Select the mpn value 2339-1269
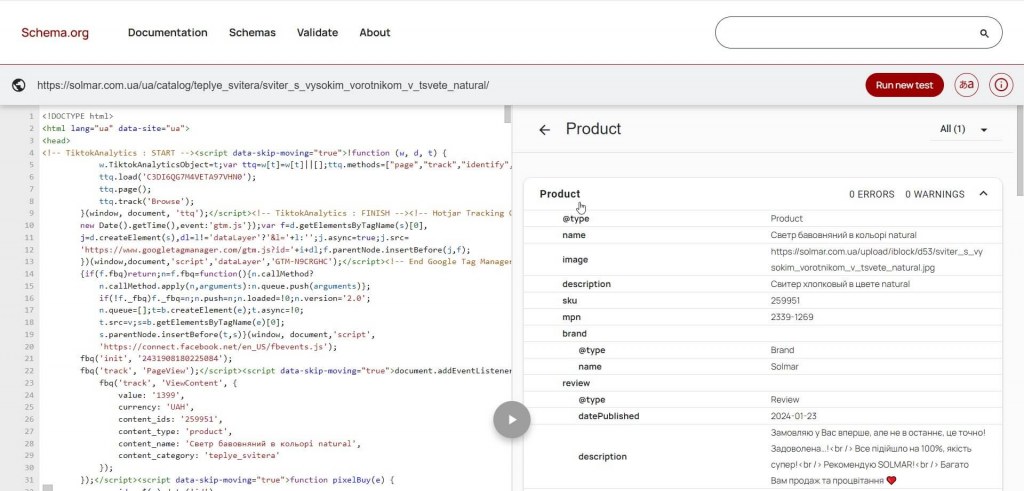The height and width of the screenshot is (491, 1024). coord(792,317)
